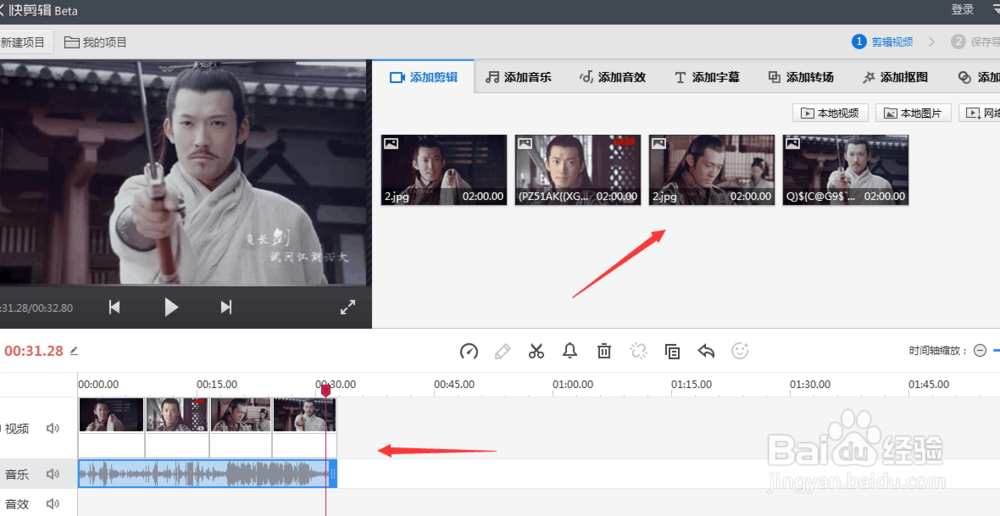The height and width of the screenshot is (516, 1000).
Task: Skip to the next clip
Action: tap(226, 307)
